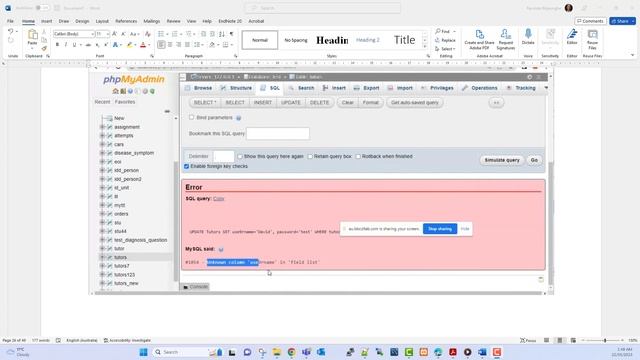Click the Windows Start button

point(143,352)
